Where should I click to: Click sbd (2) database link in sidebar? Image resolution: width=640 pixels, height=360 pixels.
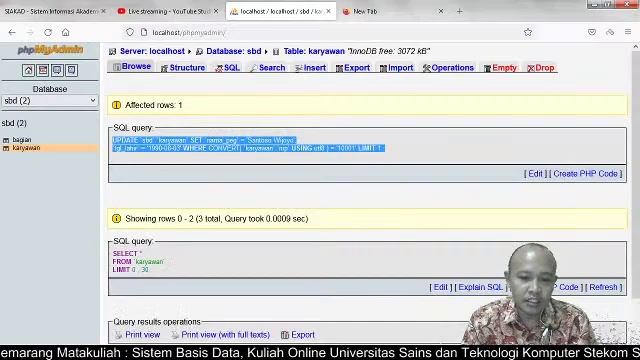14,123
